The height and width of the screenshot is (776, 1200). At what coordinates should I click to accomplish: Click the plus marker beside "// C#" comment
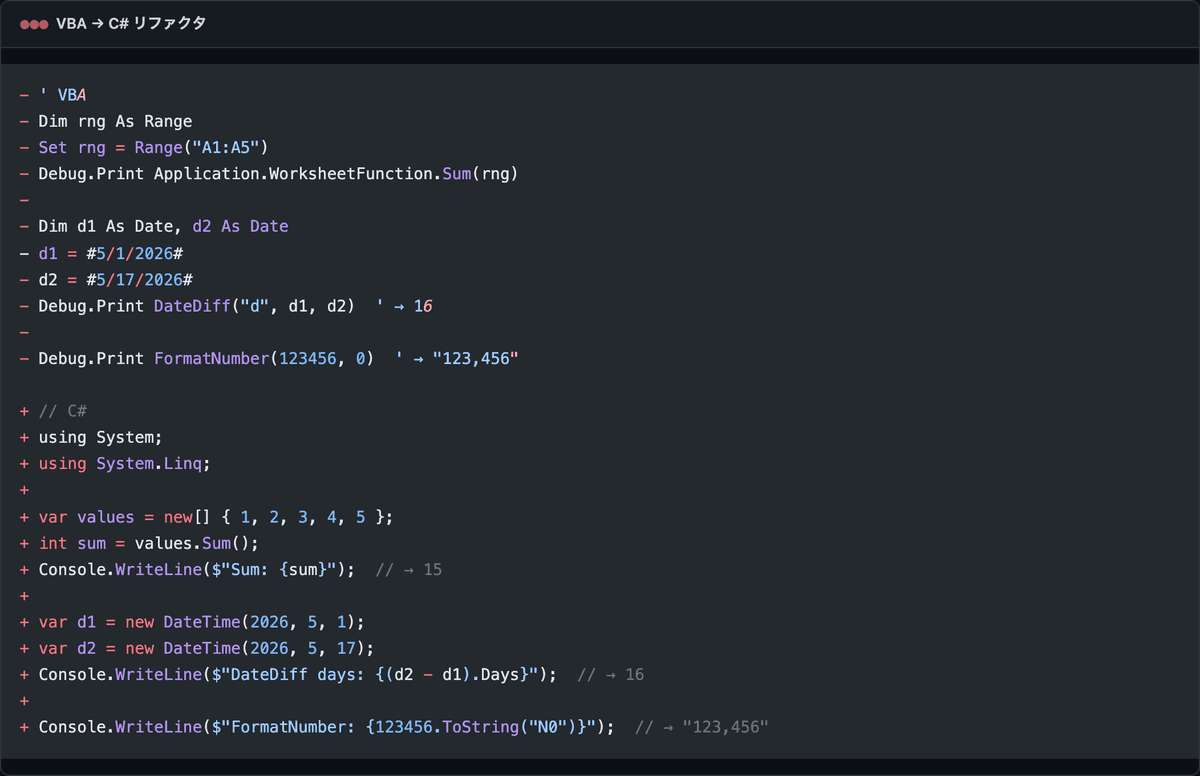point(24,411)
